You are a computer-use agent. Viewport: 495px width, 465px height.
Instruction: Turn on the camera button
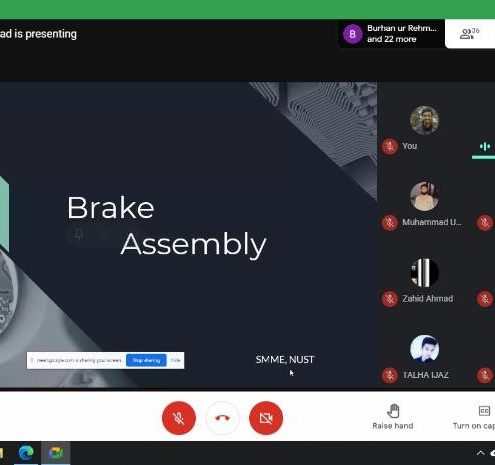(x=266, y=418)
